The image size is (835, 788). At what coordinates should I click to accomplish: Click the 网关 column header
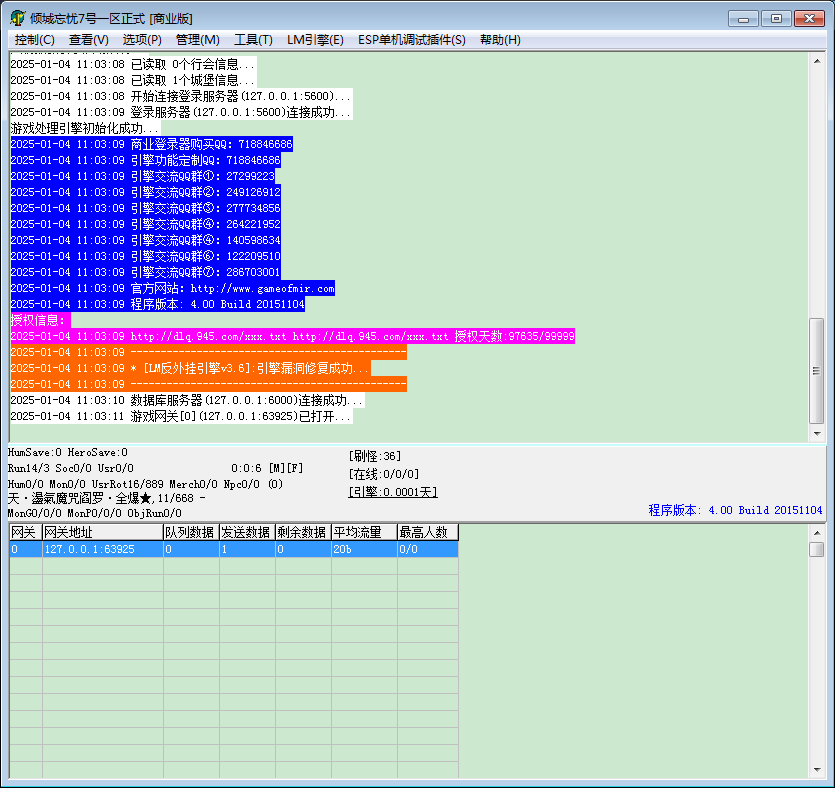point(26,532)
